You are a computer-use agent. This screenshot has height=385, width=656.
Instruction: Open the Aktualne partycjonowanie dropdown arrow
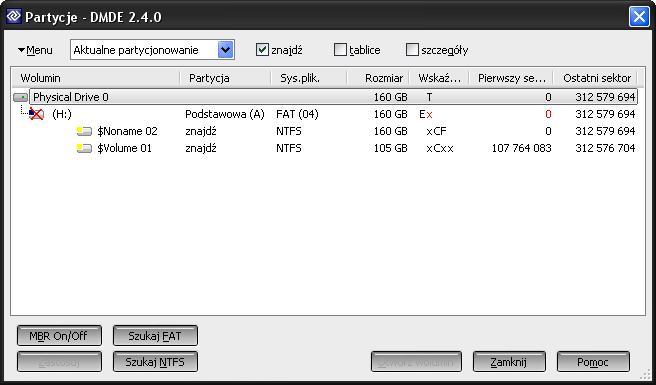pos(226,50)
